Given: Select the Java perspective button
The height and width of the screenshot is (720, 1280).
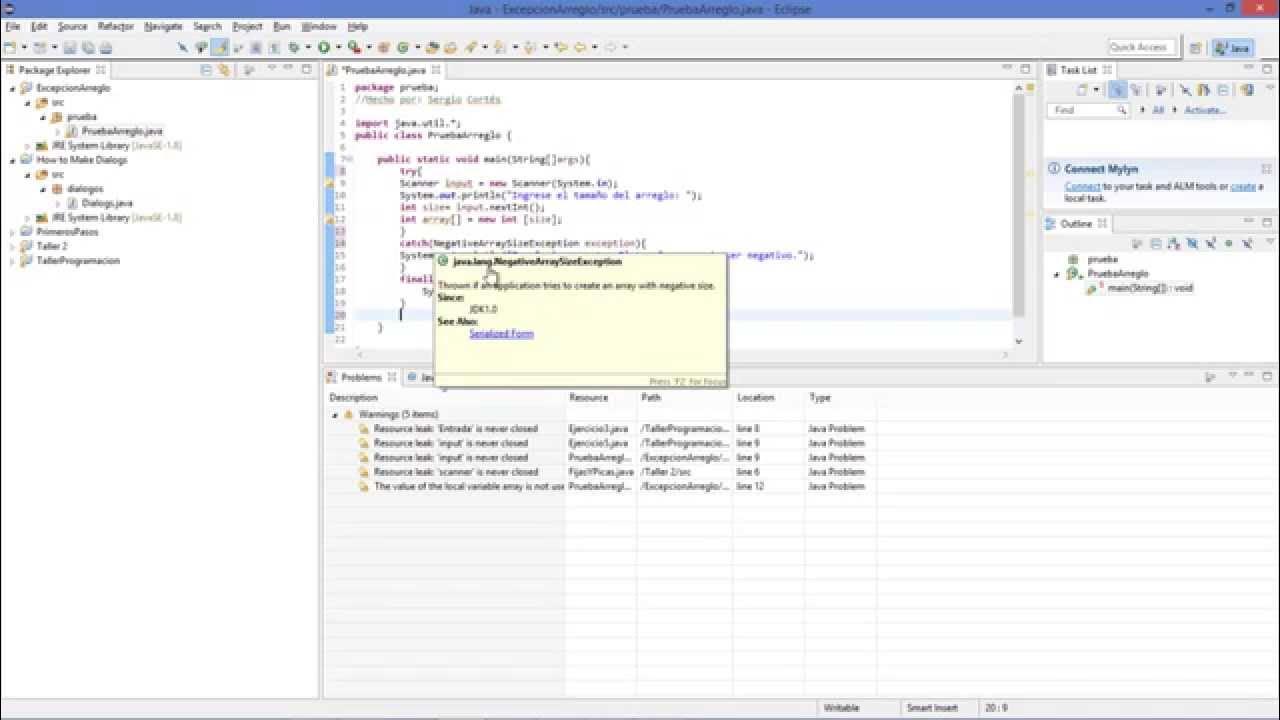Looking at the screenshot, I should click(x=1233, y=47).
